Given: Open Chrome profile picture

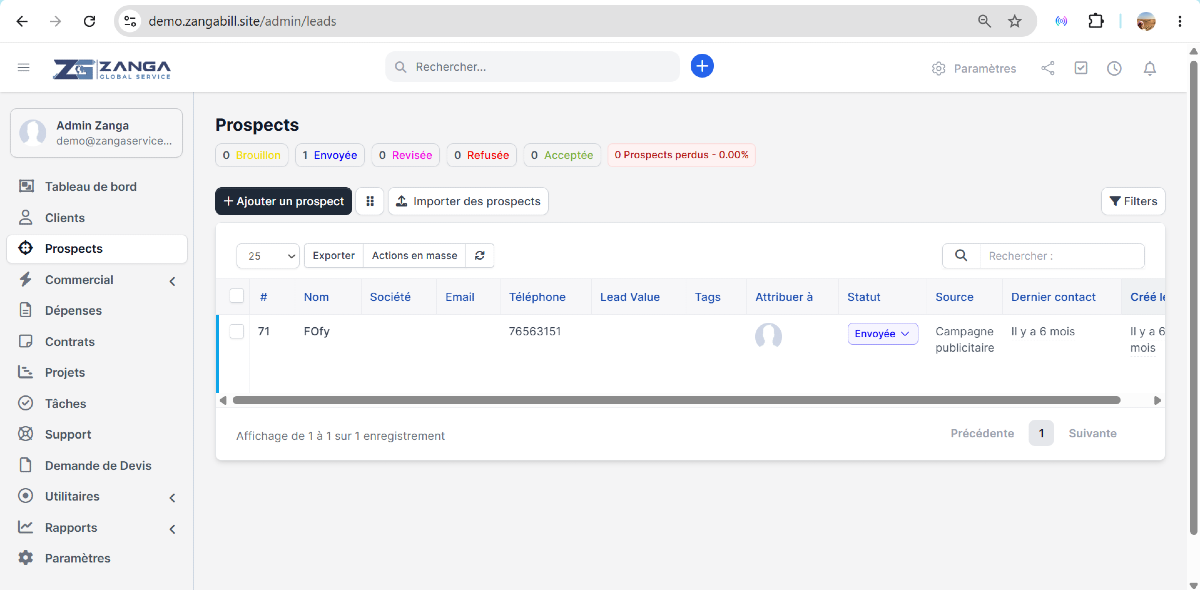Looking at the screenshot, I should [1146, 21].
